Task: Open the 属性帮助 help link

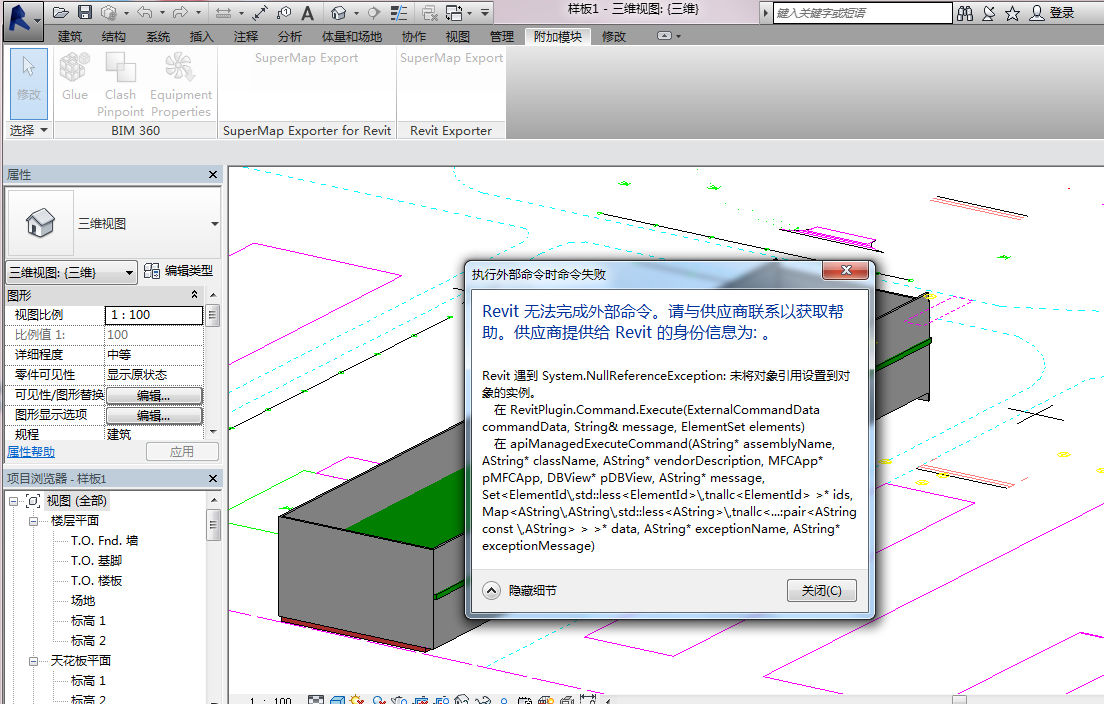Action: click(x=31, y=451)
